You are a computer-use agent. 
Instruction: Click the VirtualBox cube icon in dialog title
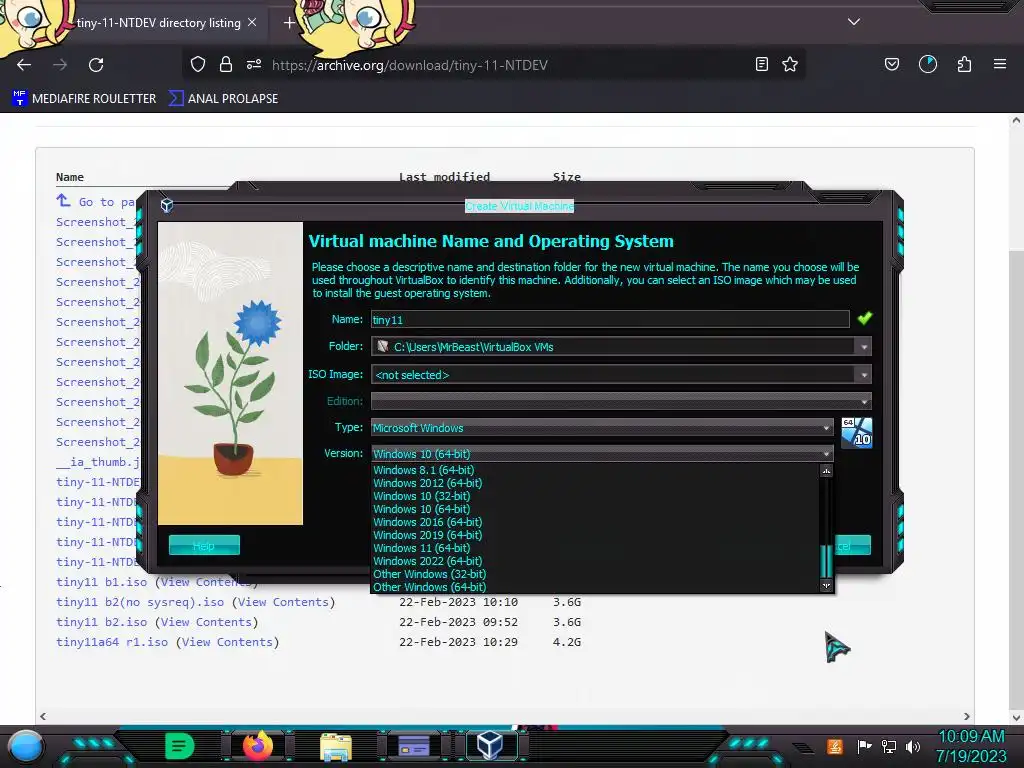coord(167,205)
